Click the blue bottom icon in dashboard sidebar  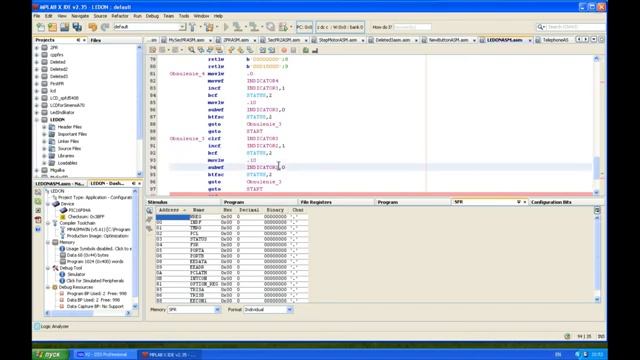pyautogui.click(x=38, y=229)
